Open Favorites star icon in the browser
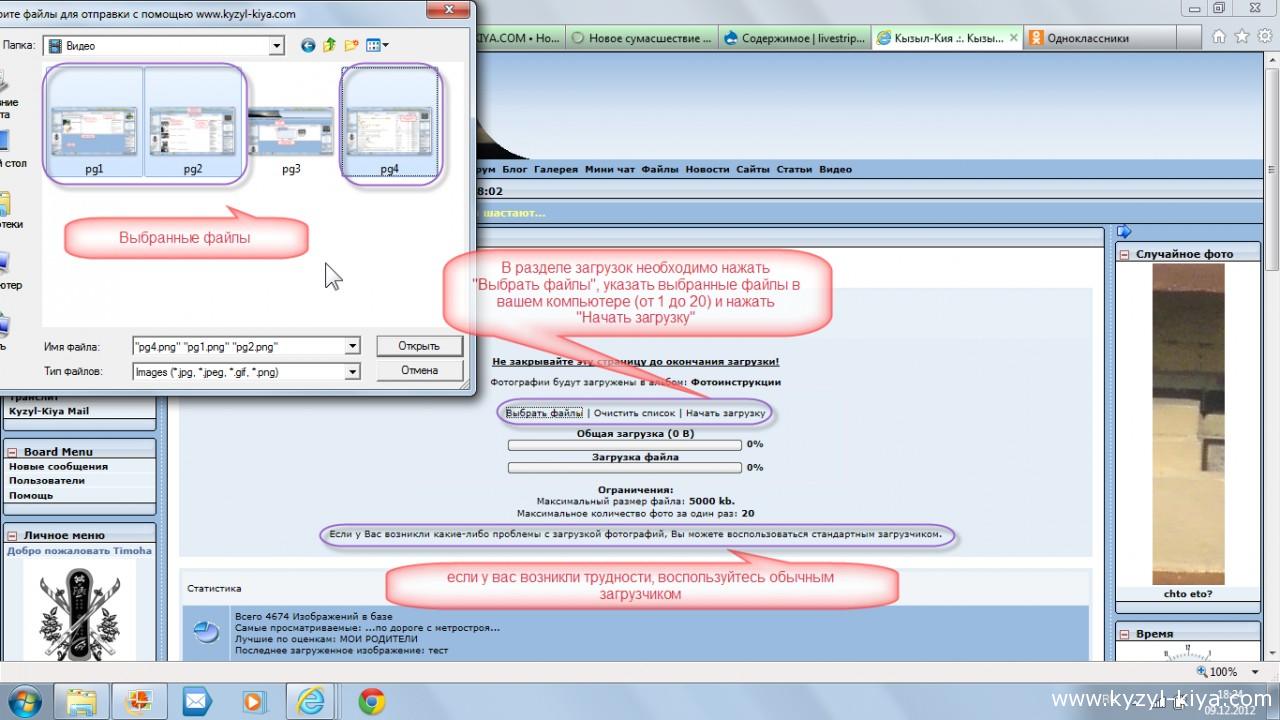The image size is (1280, 720). coord(1241,37)
